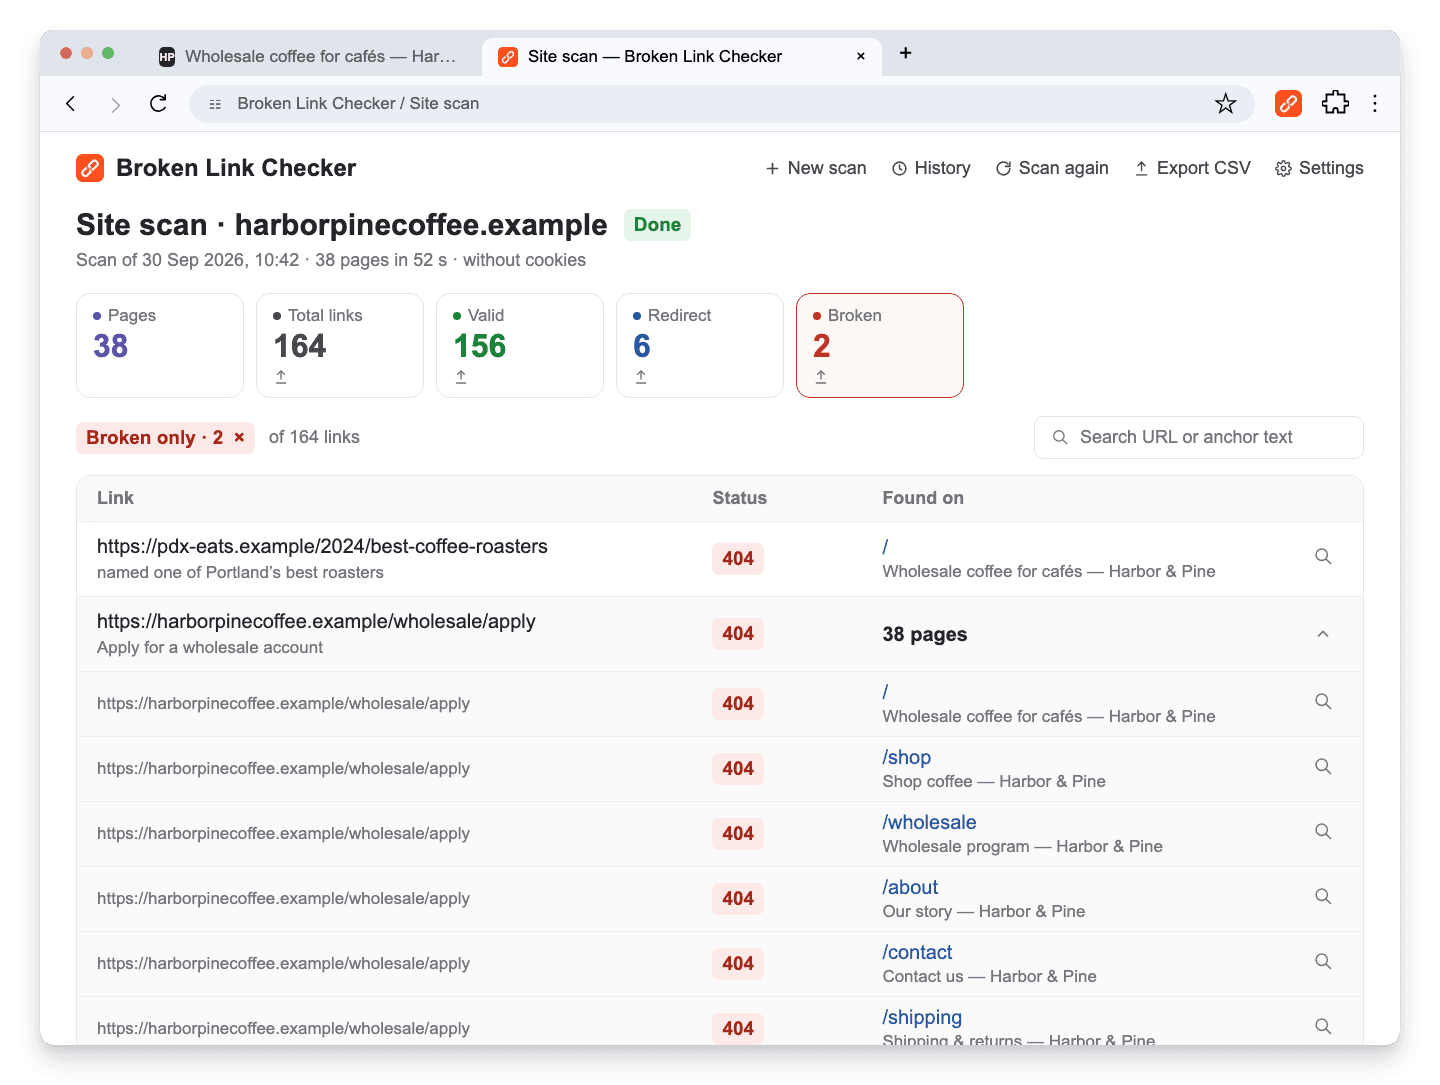Open the /shop found-on link
This screenshot has width=1440, height=1085.
pyautogui.click(x=906, y=758)
